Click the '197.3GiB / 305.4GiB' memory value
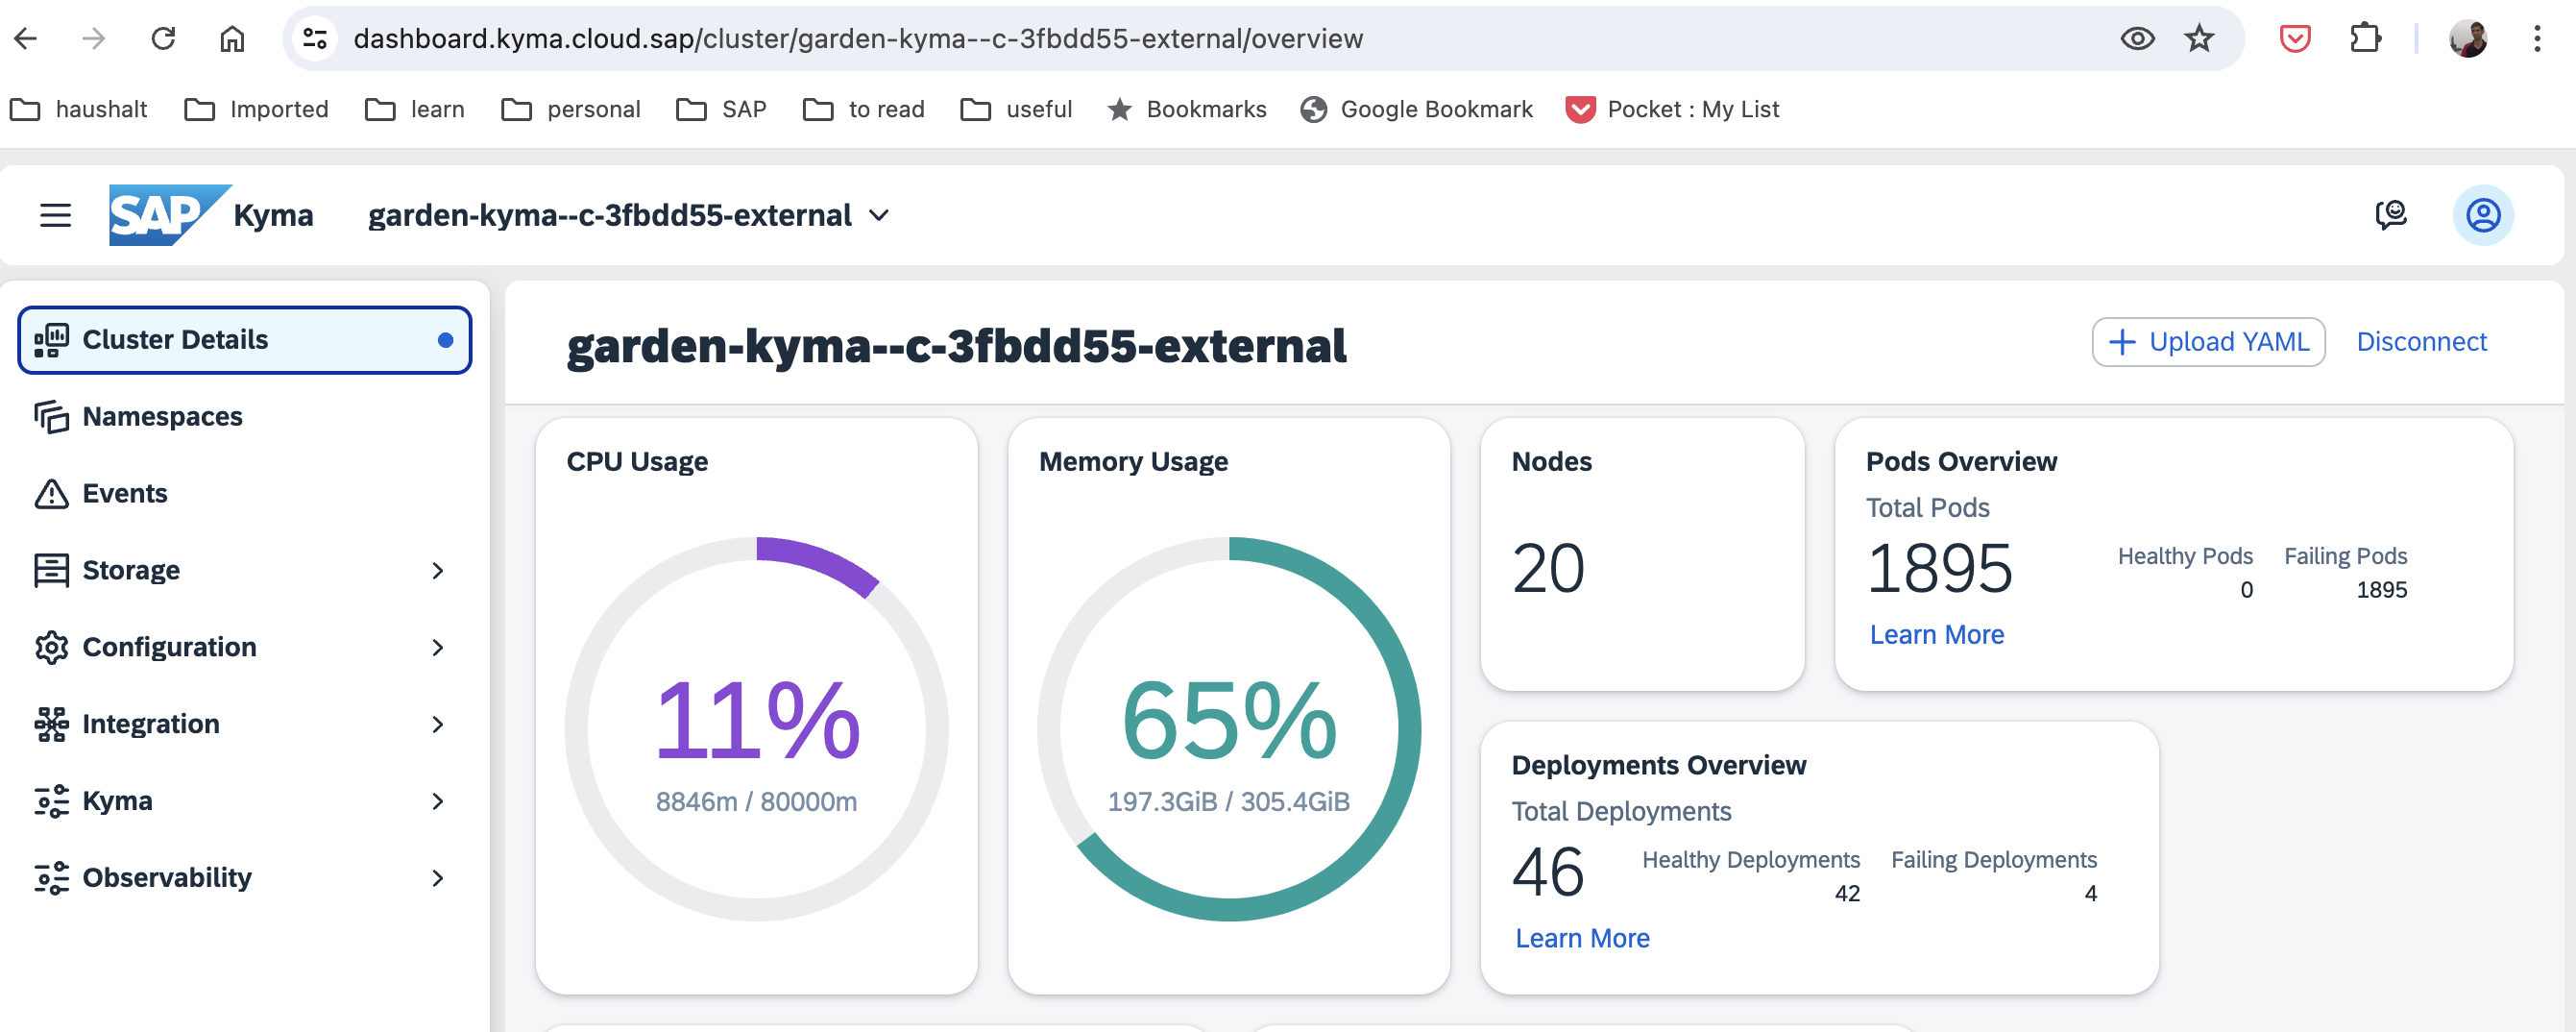 pos(1229,802)
